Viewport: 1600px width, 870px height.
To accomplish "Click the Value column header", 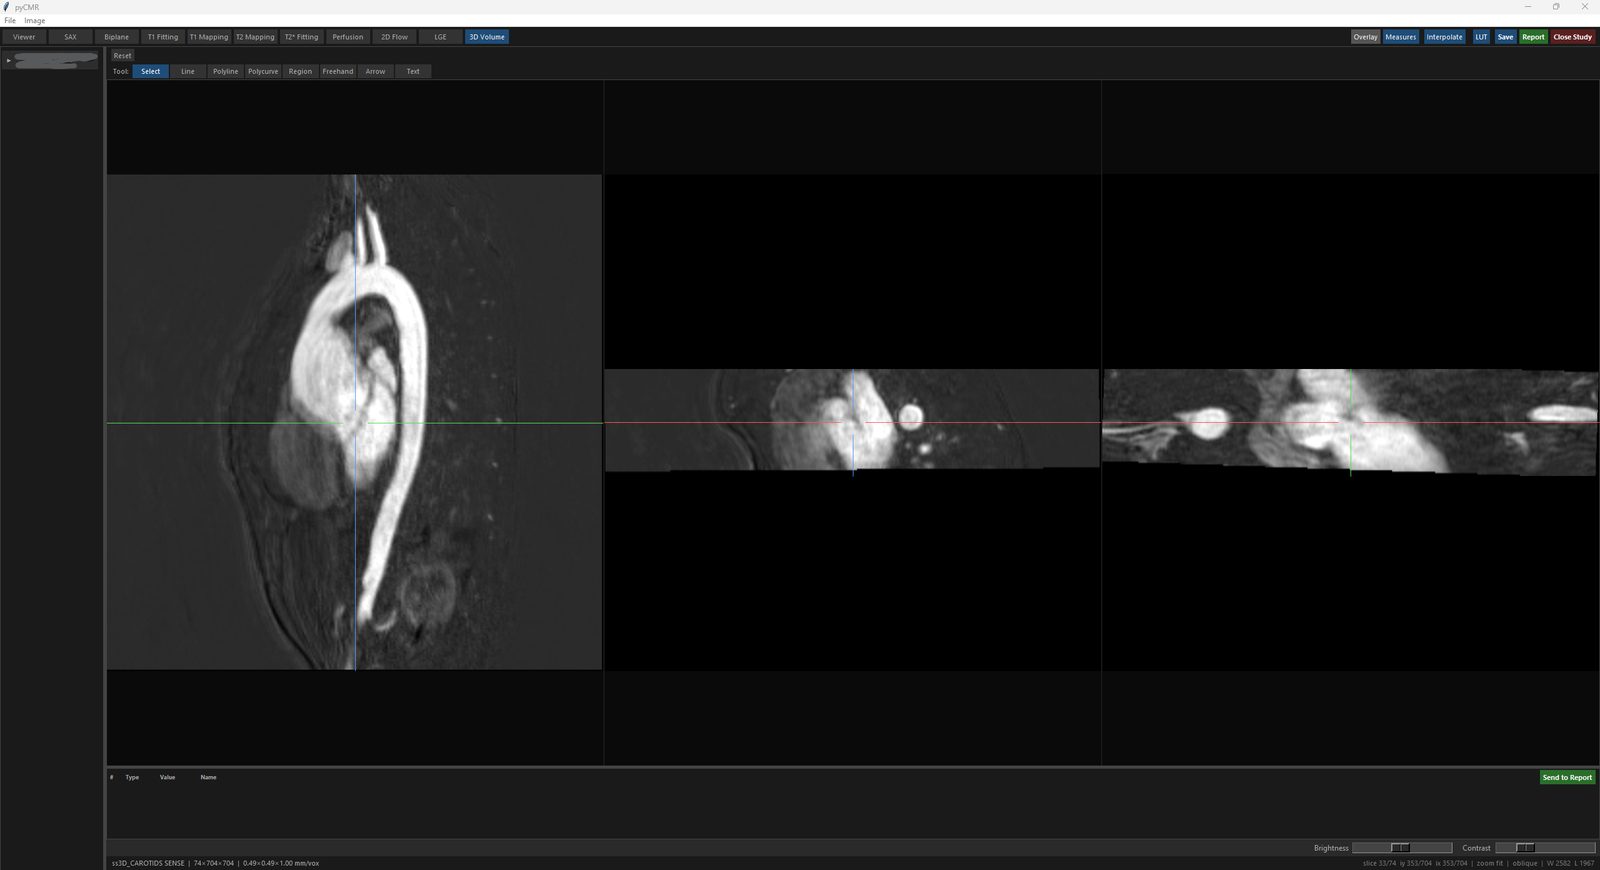I will pos(167,777).
